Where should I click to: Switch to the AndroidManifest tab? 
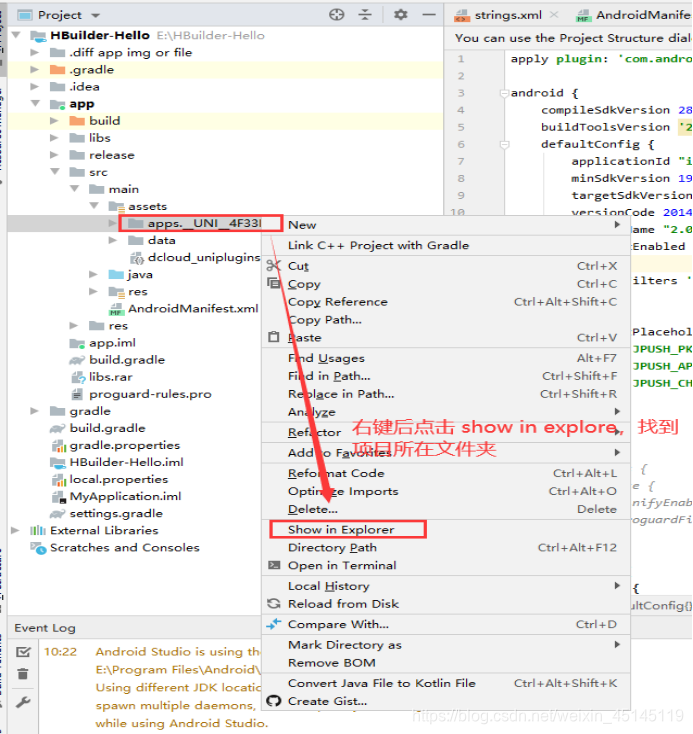(x=634, y=15)
